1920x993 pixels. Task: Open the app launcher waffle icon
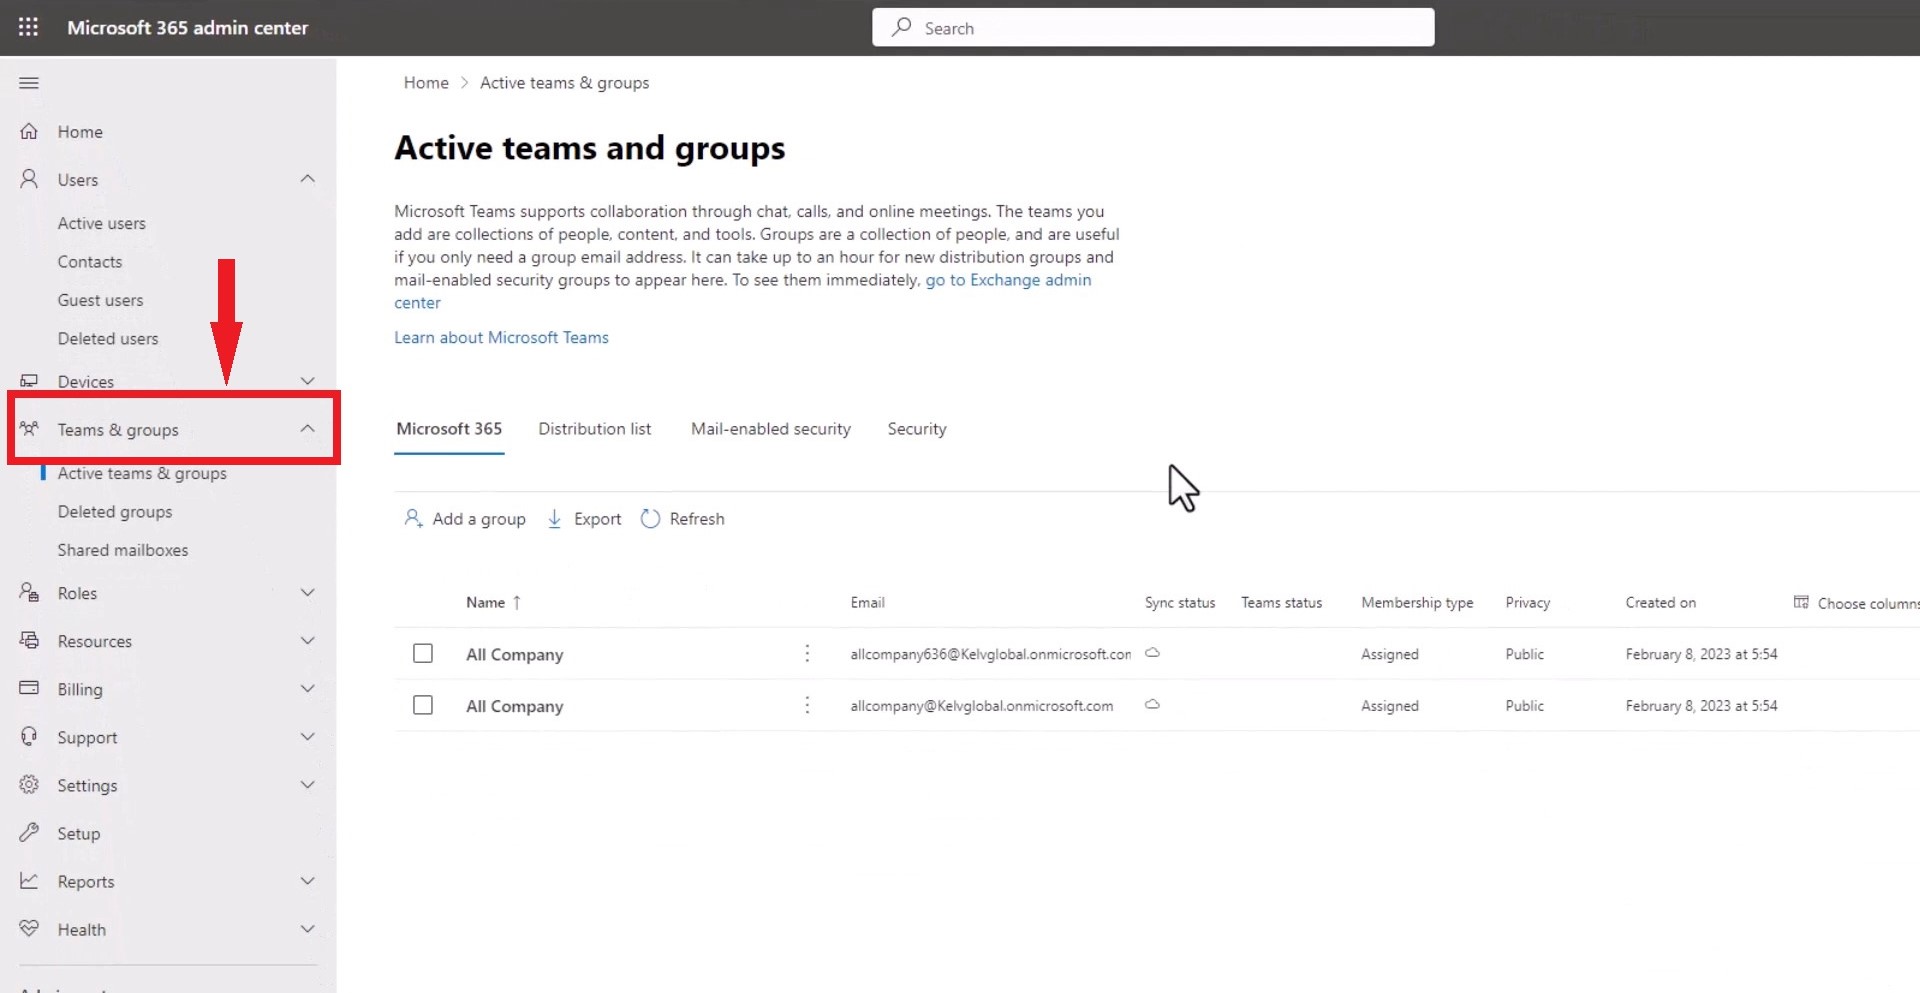pyautogui.click(x=28, y=27)
